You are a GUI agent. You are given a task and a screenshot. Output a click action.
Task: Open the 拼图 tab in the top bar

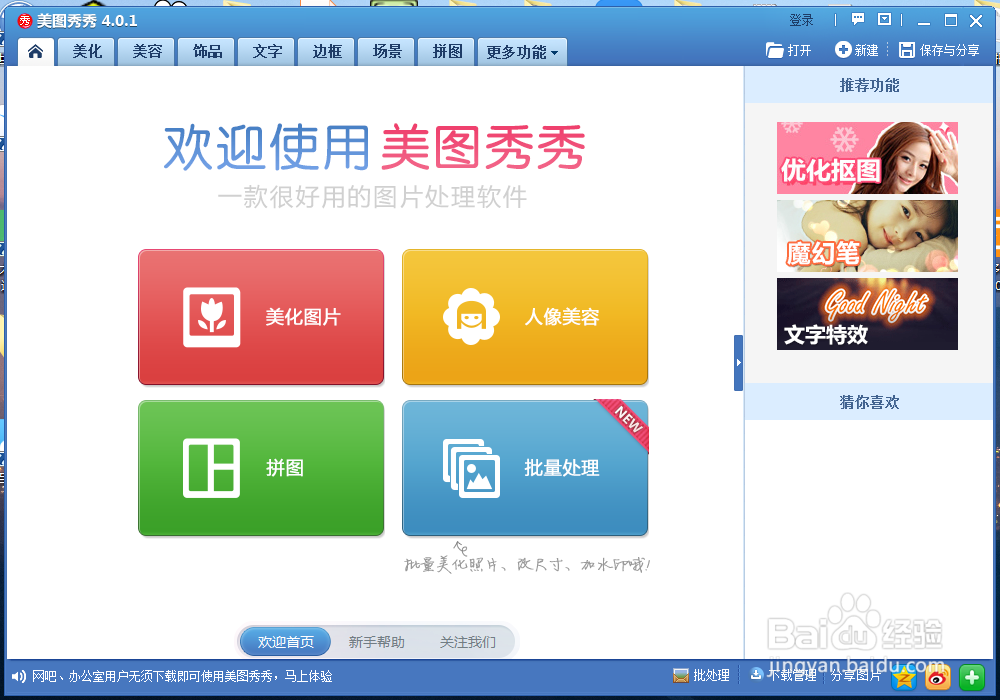447,52
